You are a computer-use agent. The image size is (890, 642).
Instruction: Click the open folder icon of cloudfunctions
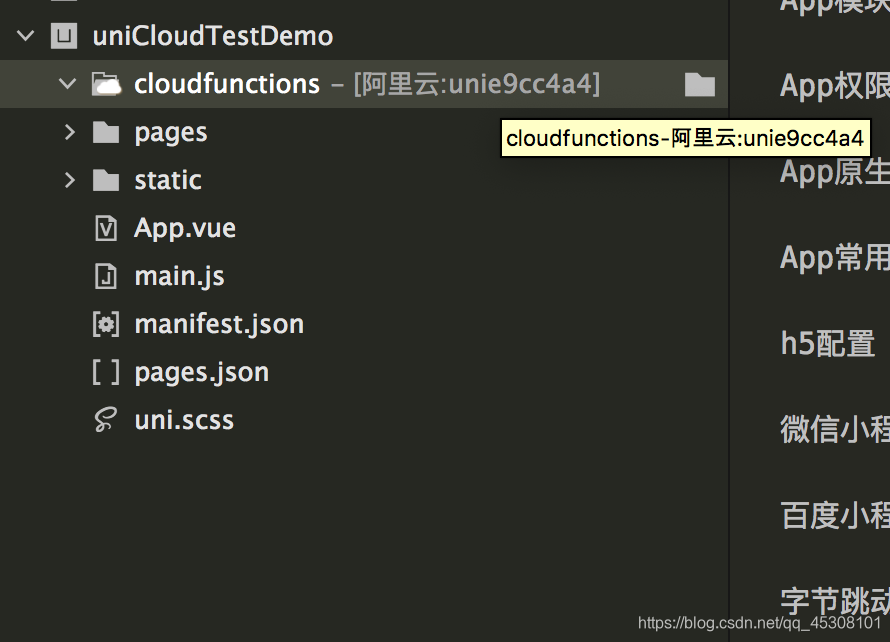(x=107, y=84)
